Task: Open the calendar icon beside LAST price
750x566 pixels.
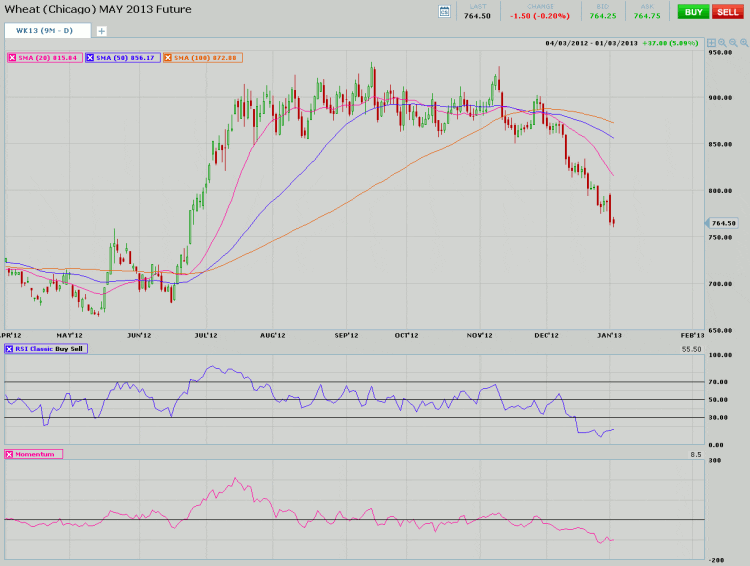Action: tap(445, 11)
